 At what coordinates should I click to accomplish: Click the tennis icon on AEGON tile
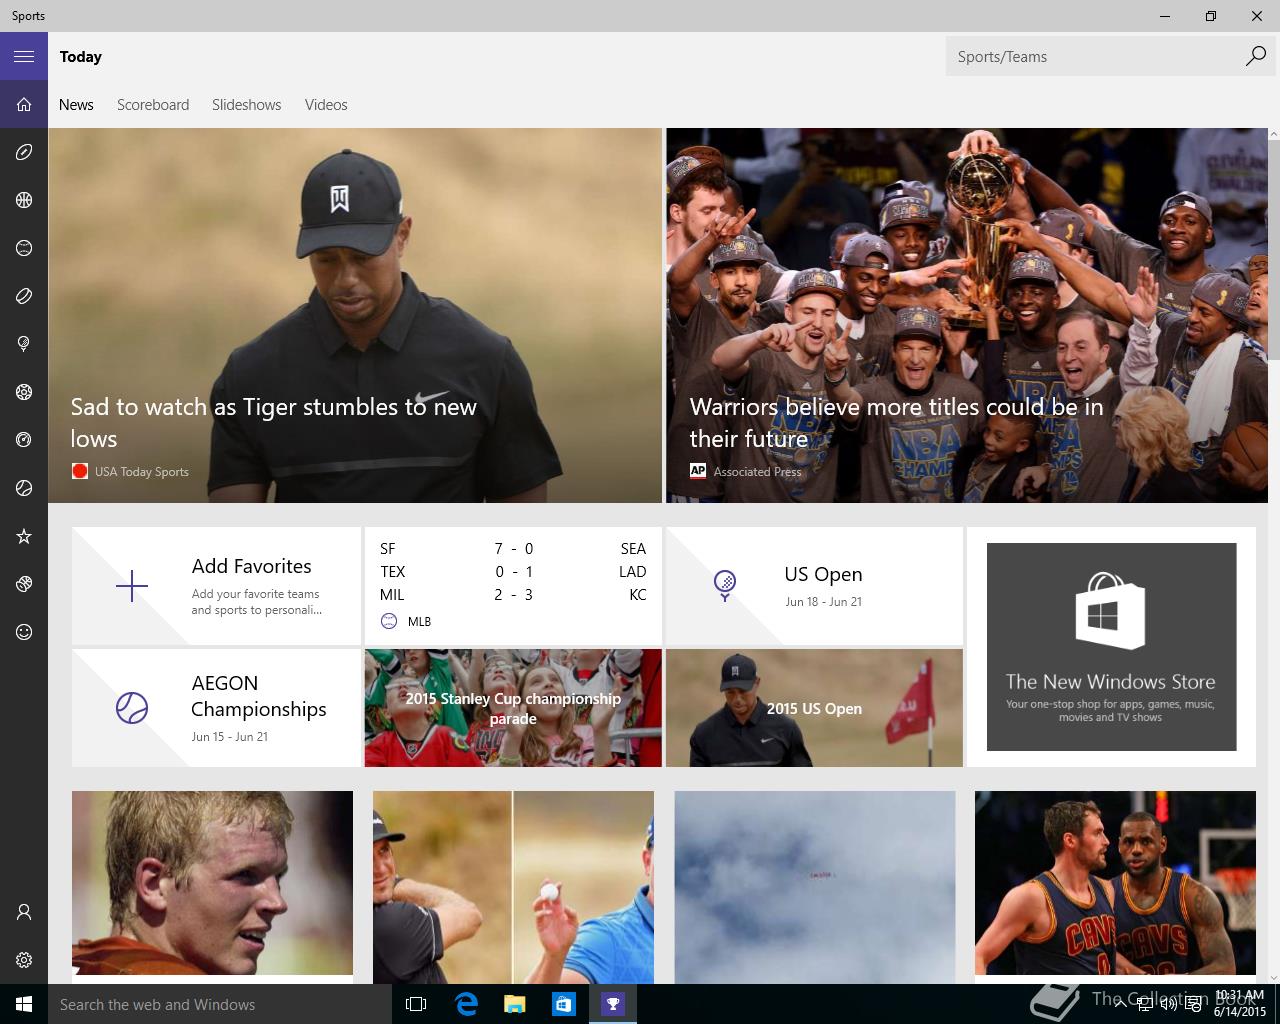point(132,708)
